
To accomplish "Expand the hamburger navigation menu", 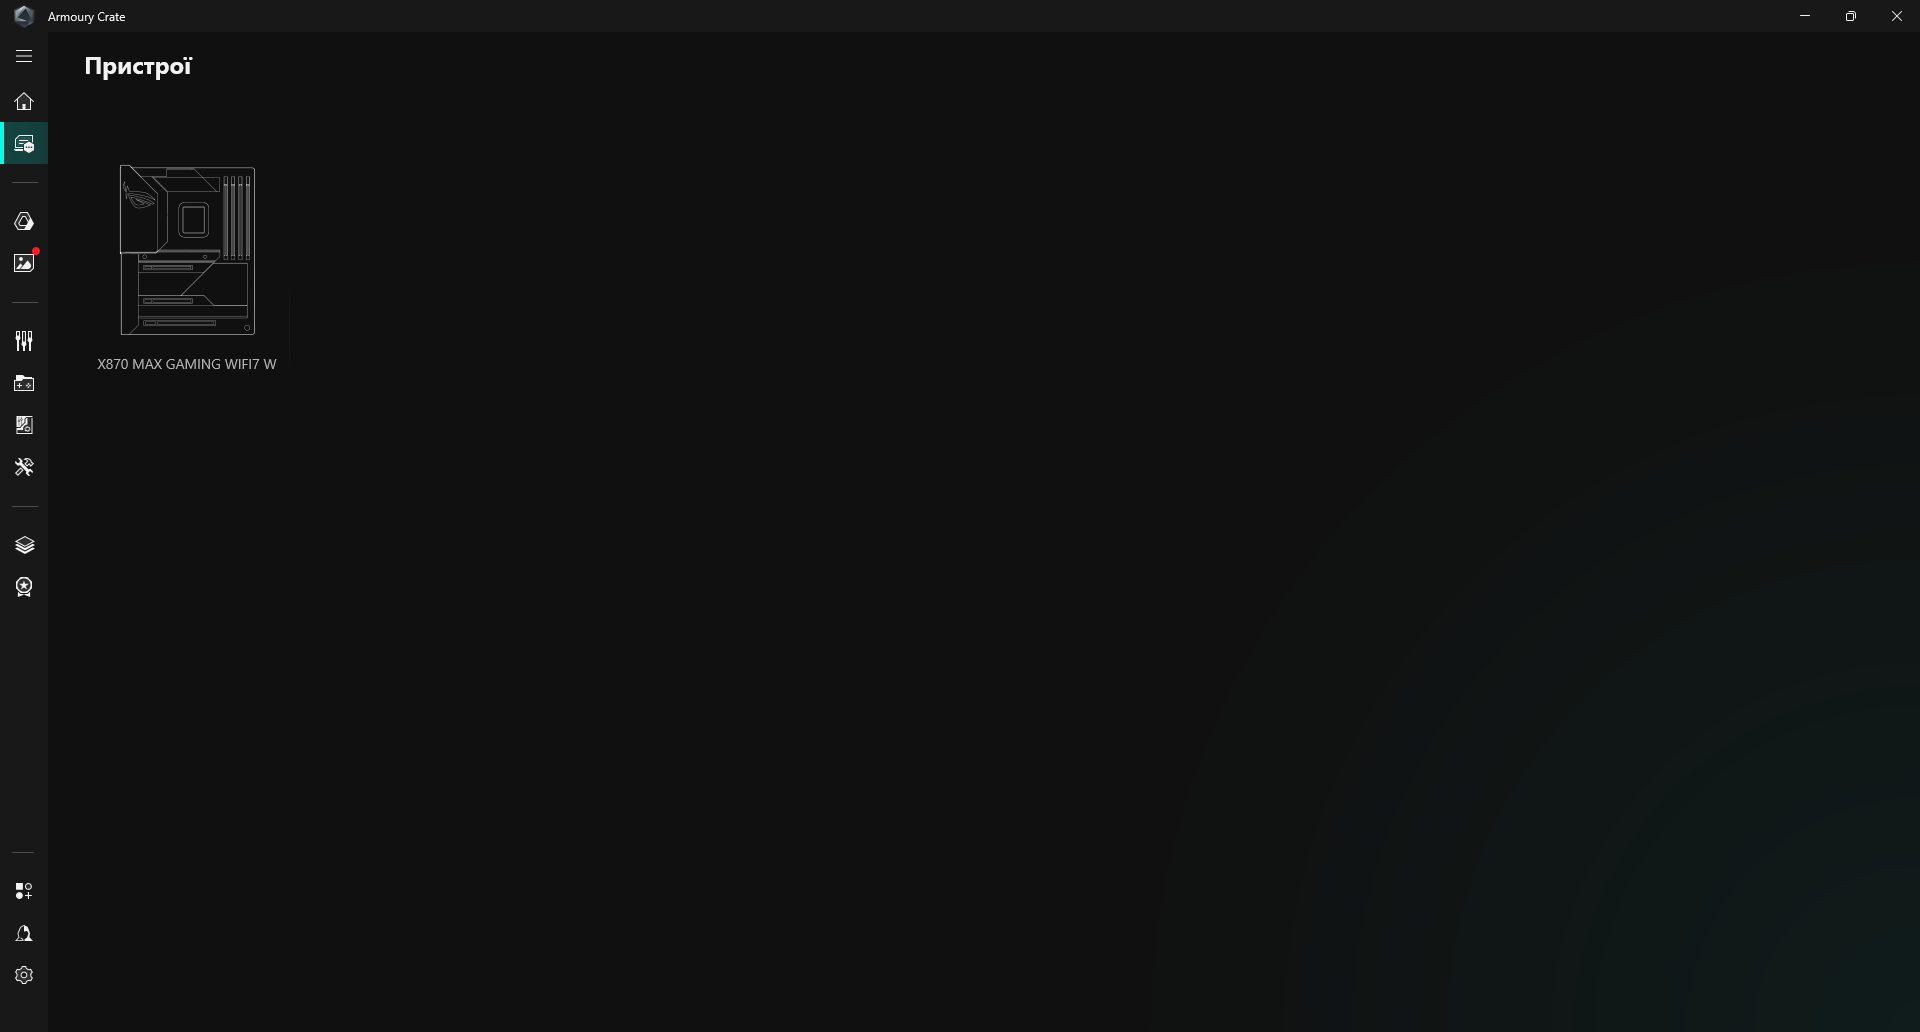I will pos(24,56).
